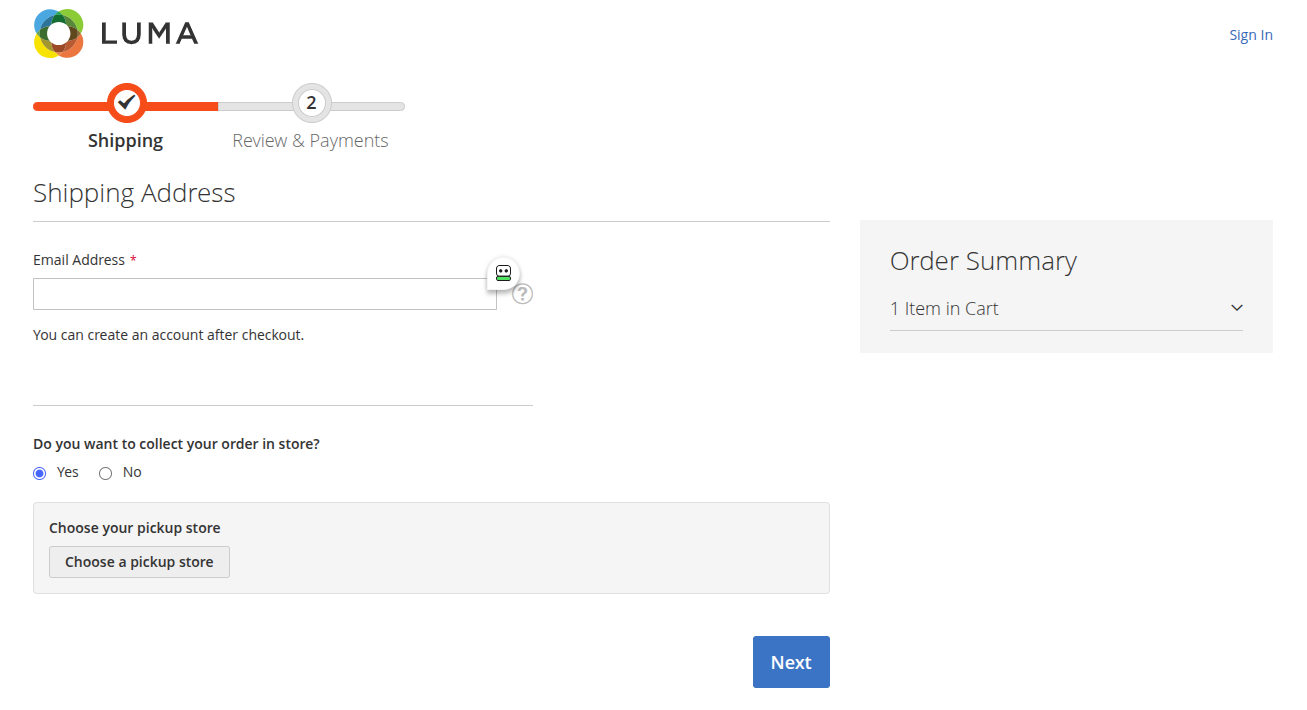This screenshot has width=1307, height=710.
Task: Go to Review & Payments step label
Action: [x=310, y=141]
